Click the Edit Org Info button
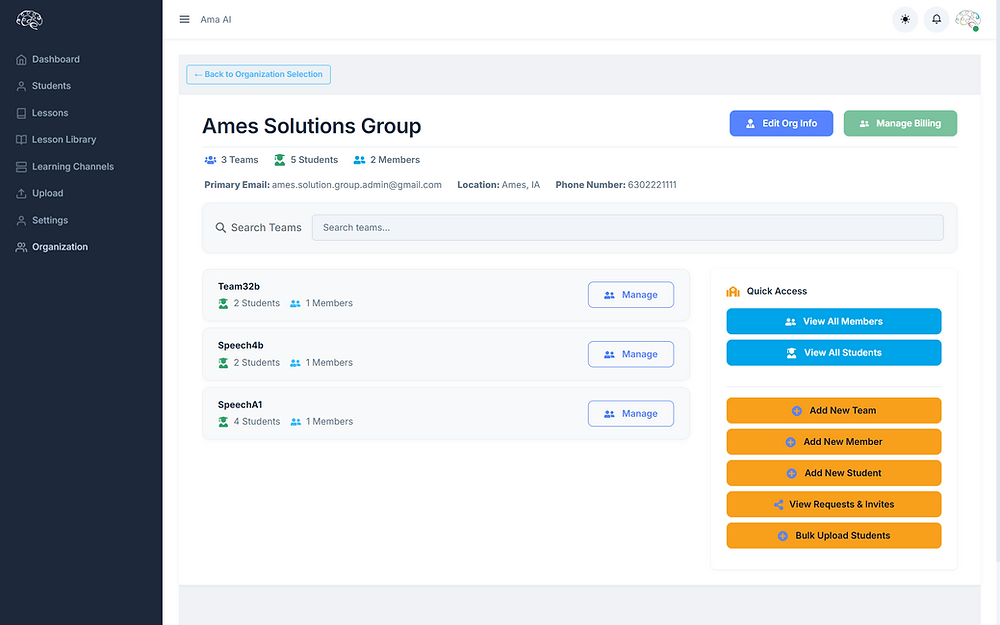Viewport: 1000px width, 625px height. [x=781, y=123]
